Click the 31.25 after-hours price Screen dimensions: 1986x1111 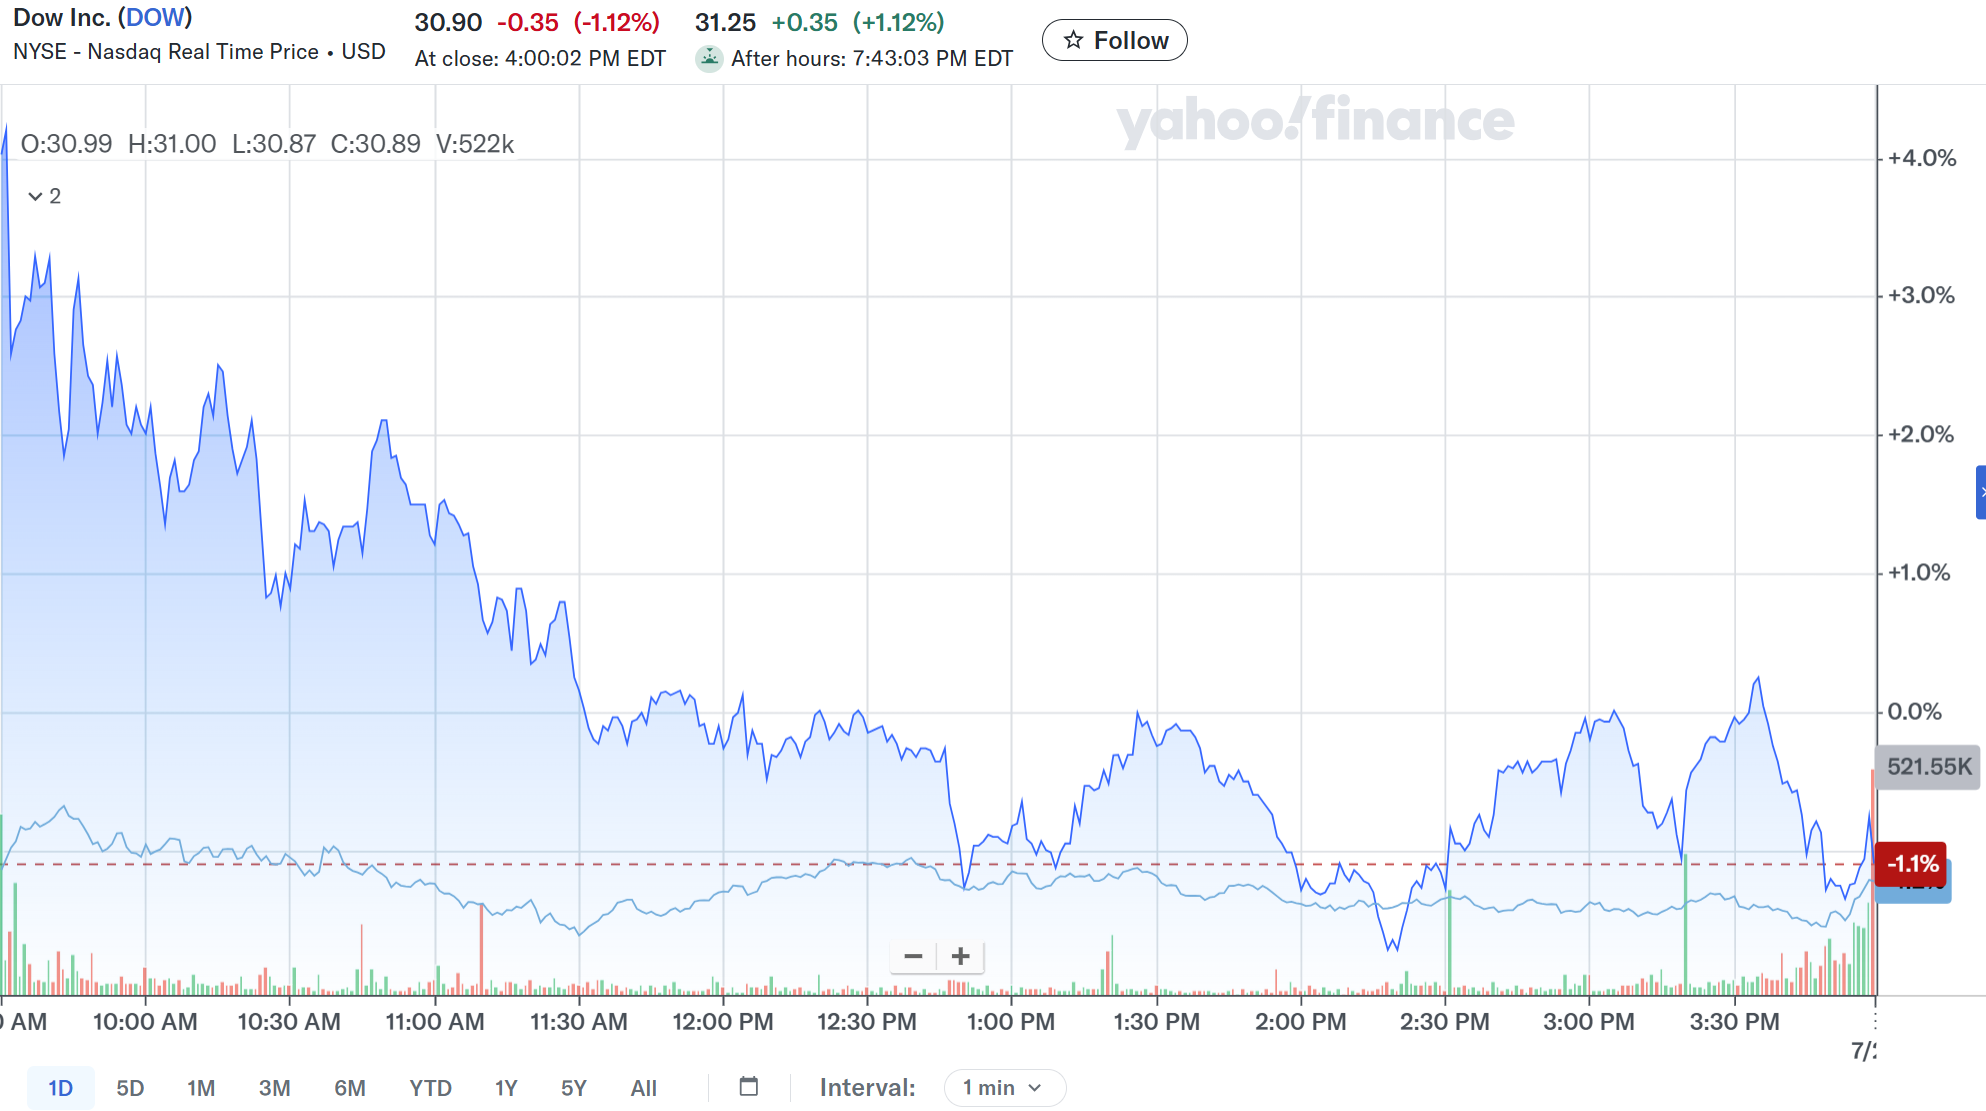[725, 22]
